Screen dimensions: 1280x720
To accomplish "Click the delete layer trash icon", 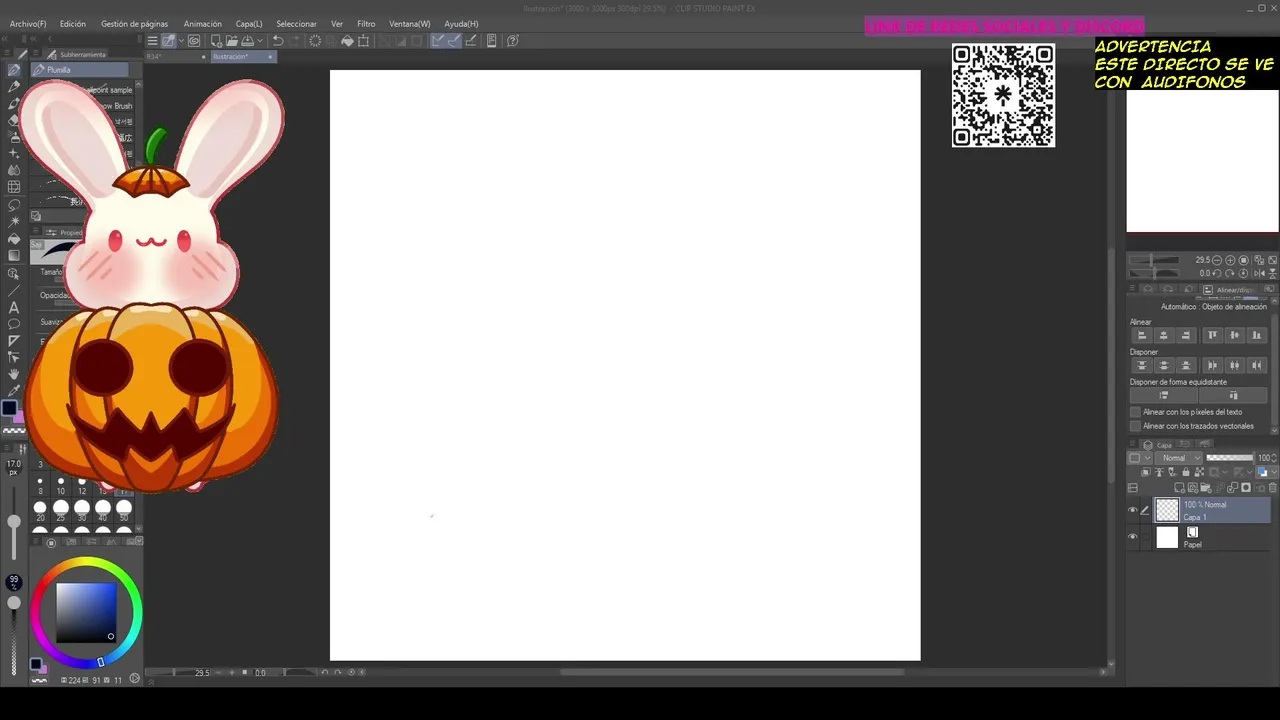I will pyautogui.click(x=1273, y=487).
